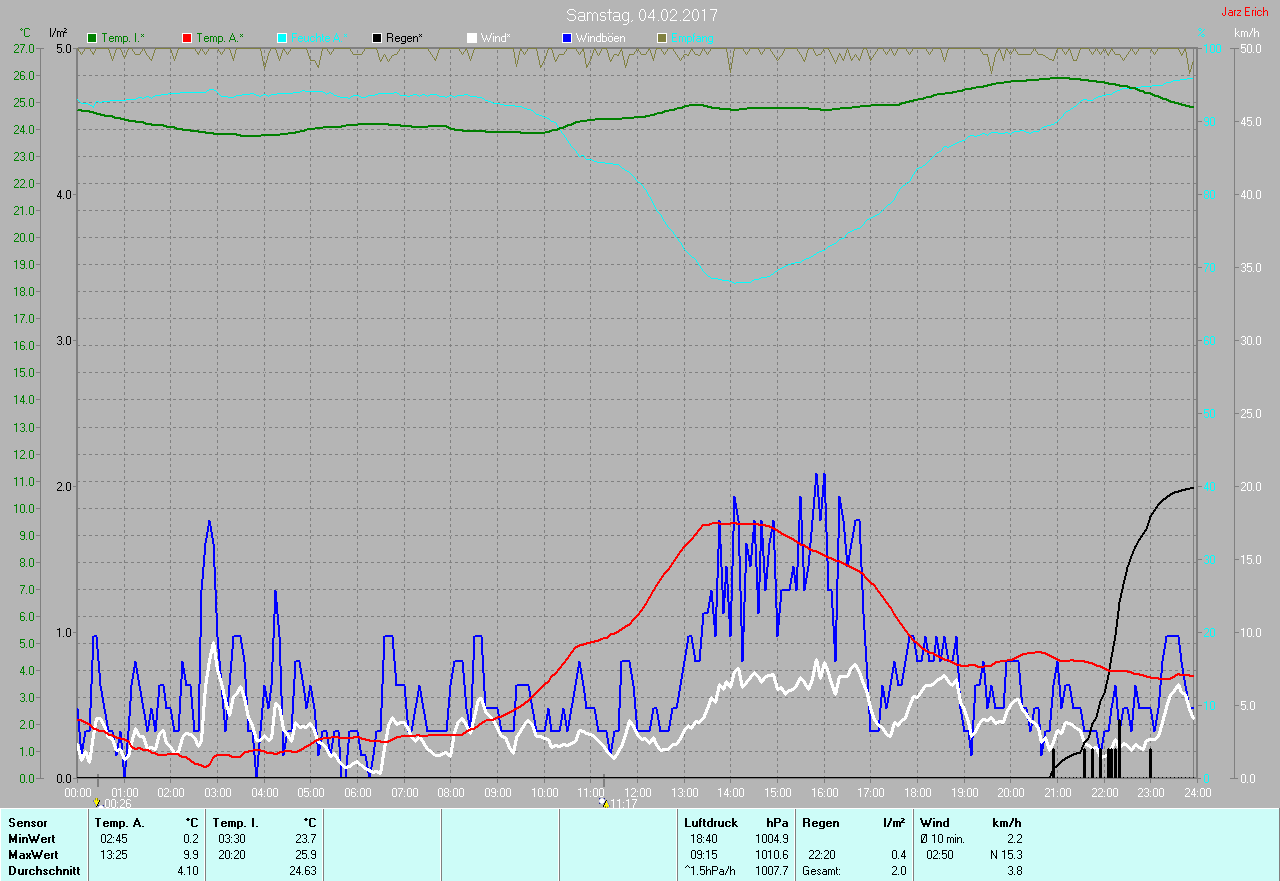Toggle the Wind* series label in legend
Viewport: 1280px width, 881px height.
coord(495,38)
